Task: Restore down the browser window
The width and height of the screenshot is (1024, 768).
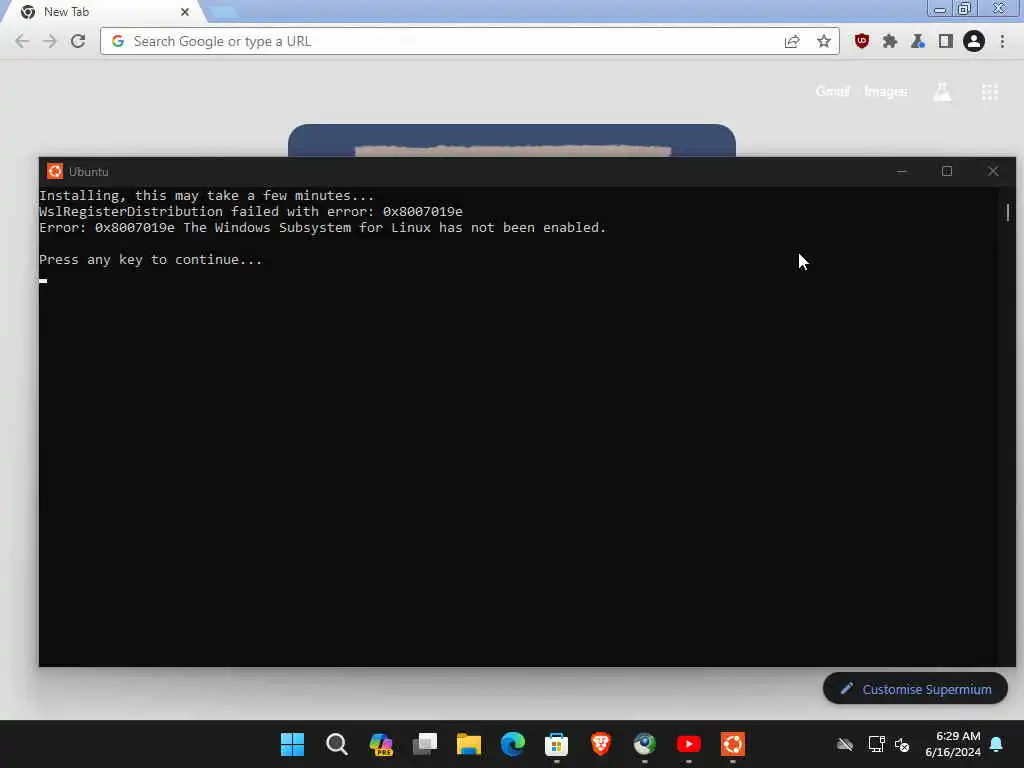Action: 965,9
